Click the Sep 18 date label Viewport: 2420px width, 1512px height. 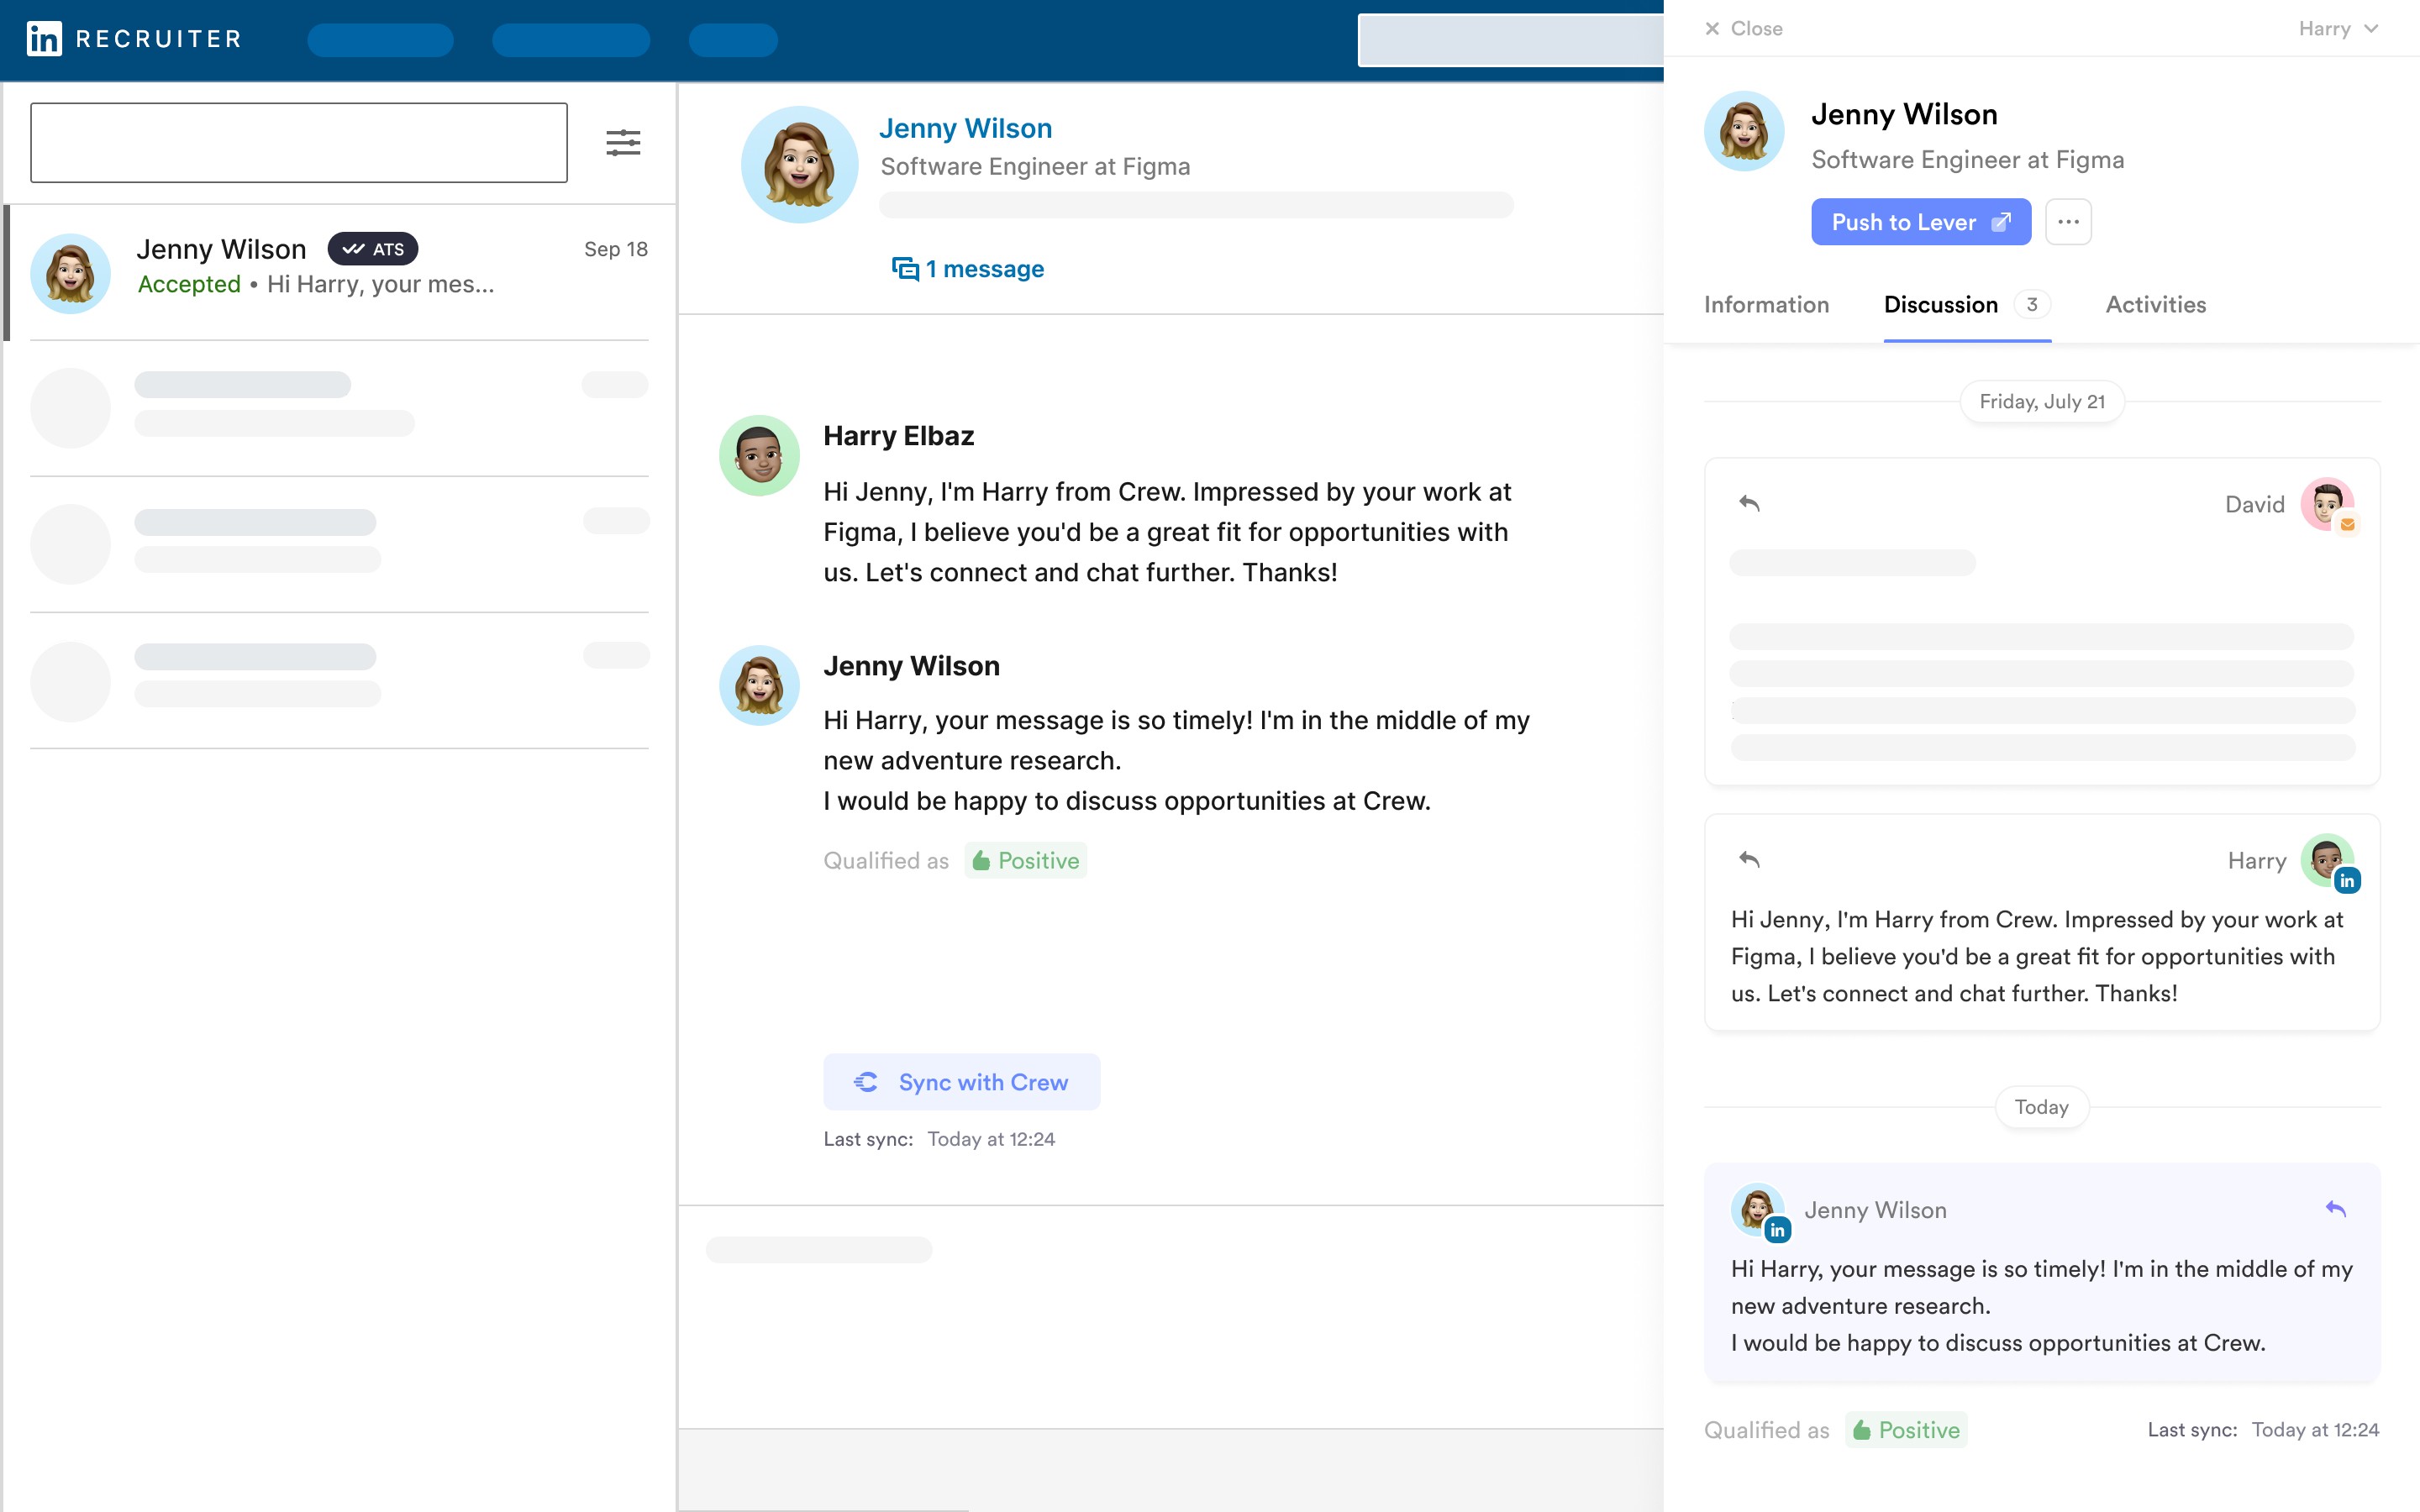(616, 249)
